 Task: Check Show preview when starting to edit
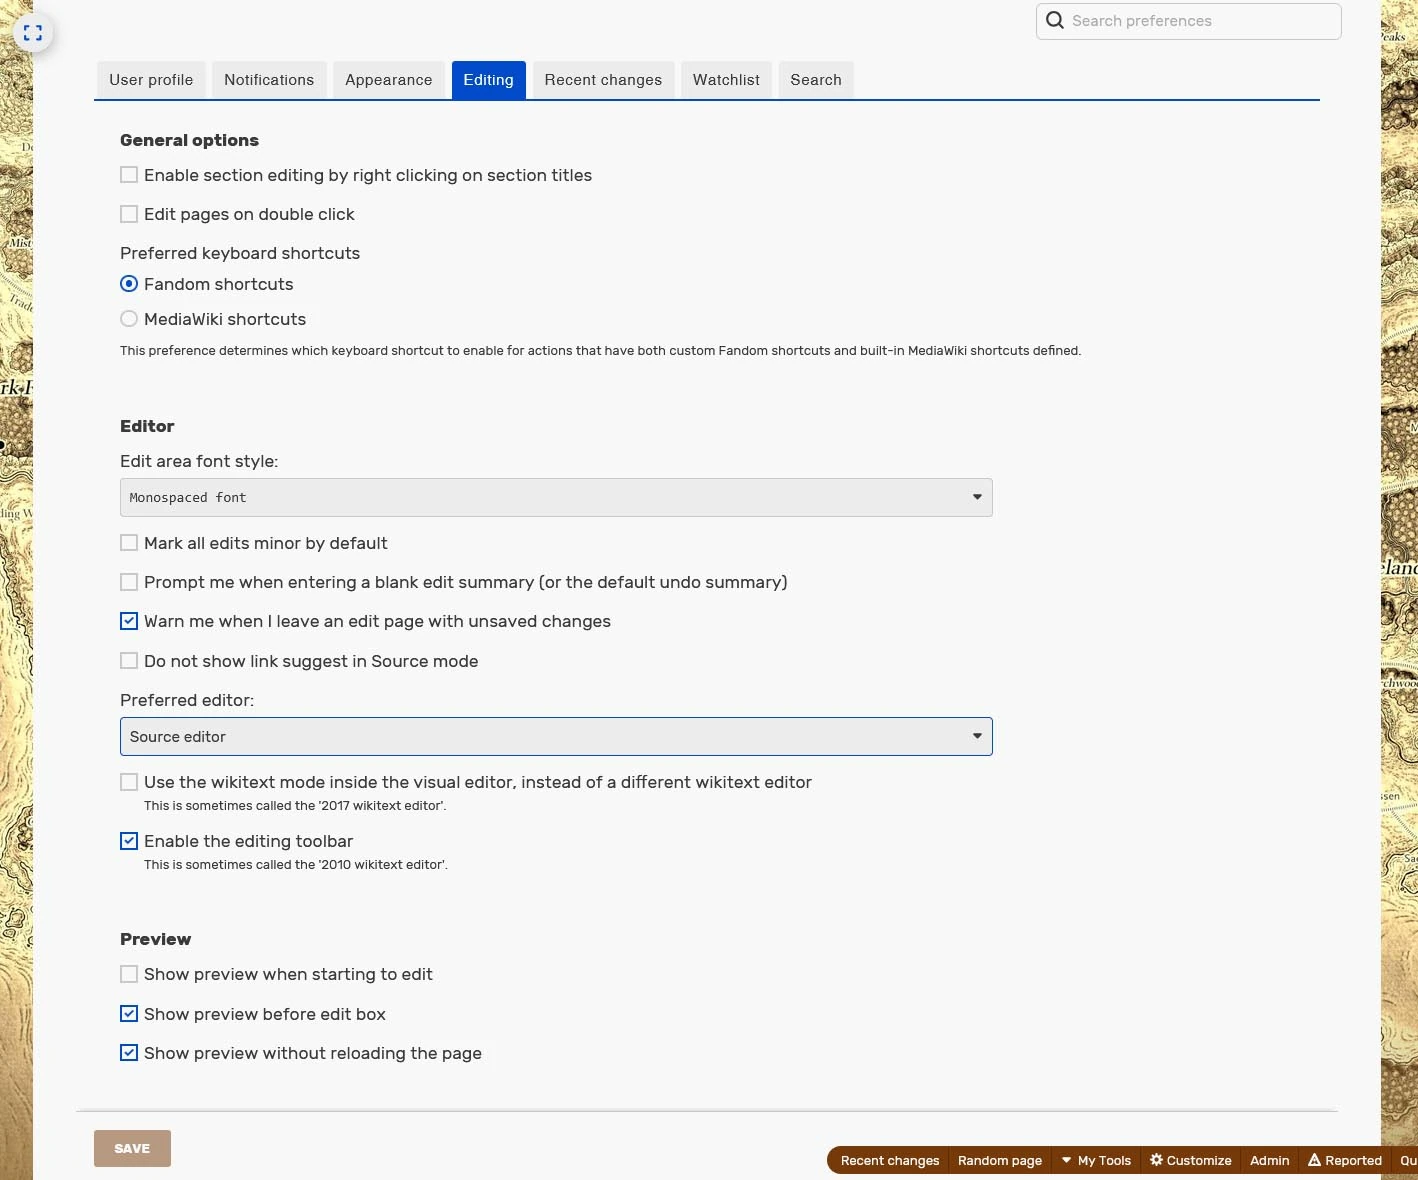[x=129, y=974]
